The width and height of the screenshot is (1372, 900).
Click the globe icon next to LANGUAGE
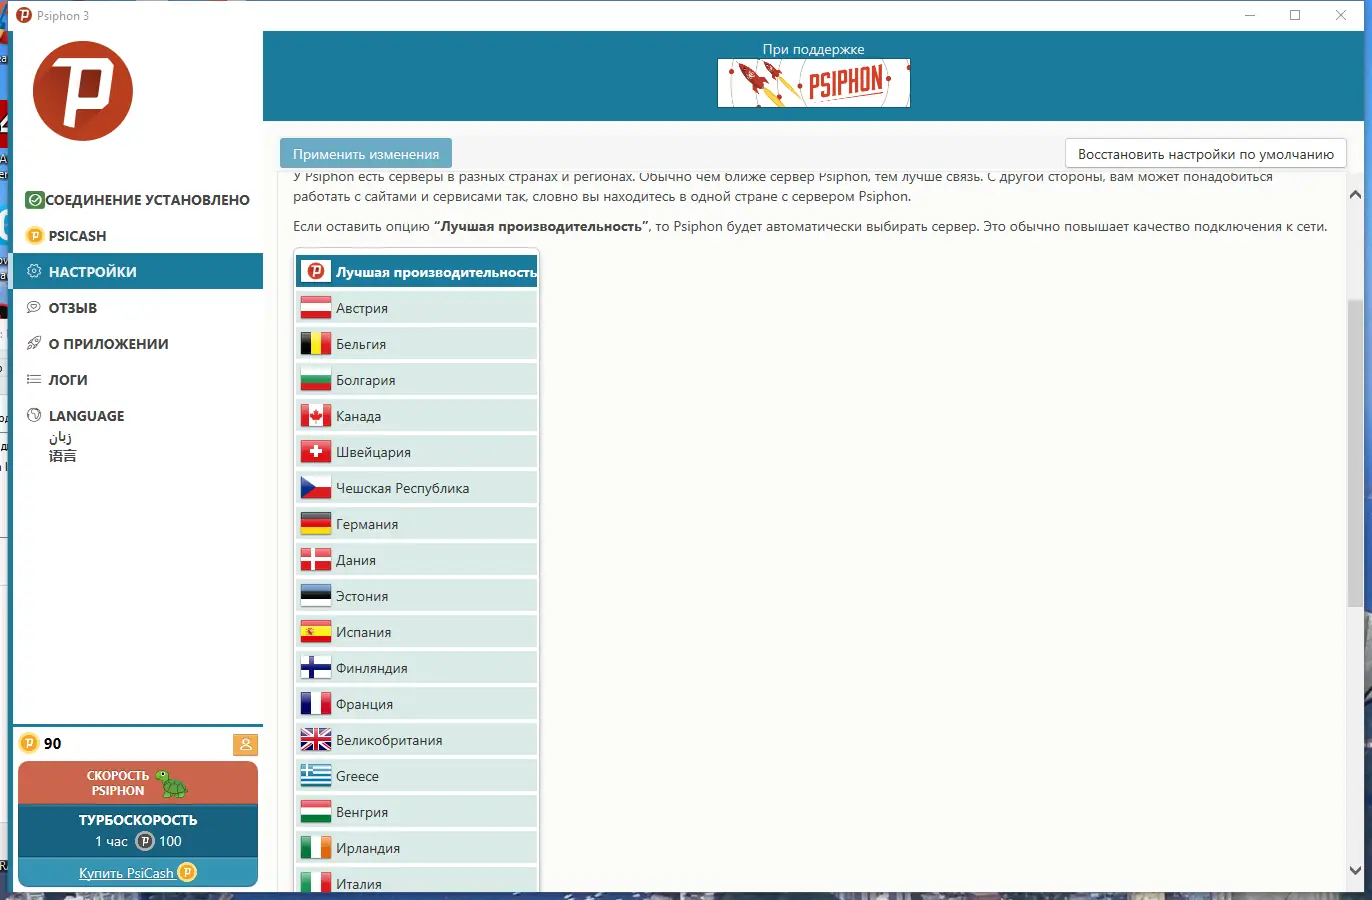tap(34, 415)
